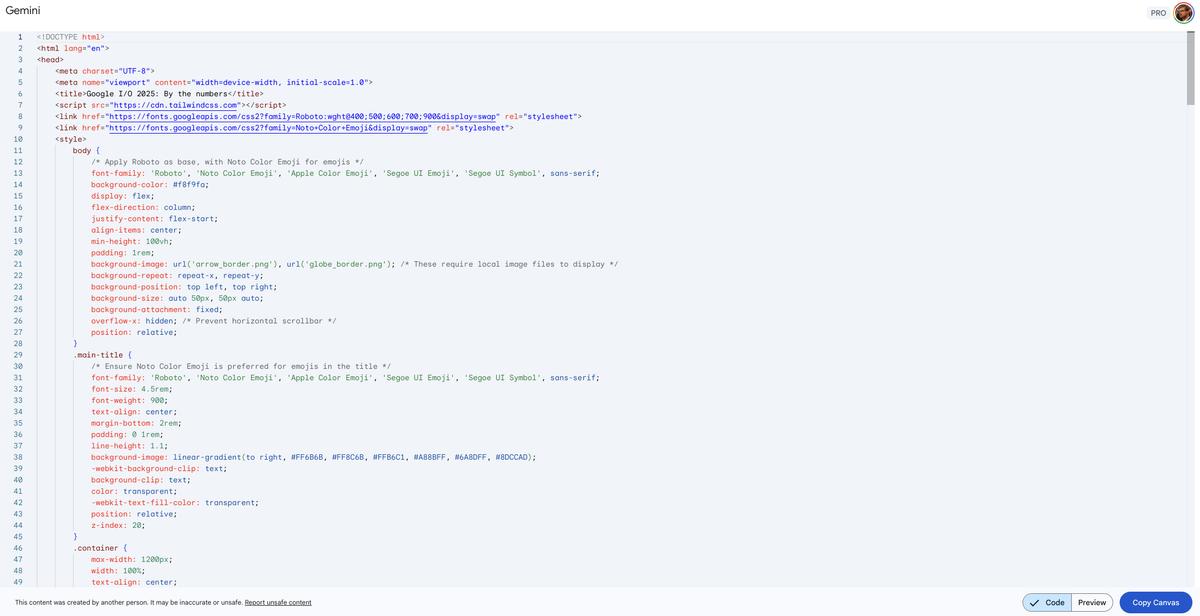Viewport: 1200px width, 616px height.
Task: Click the 'arrow_border.png' background-image line
Action: [x=354, y=264]
